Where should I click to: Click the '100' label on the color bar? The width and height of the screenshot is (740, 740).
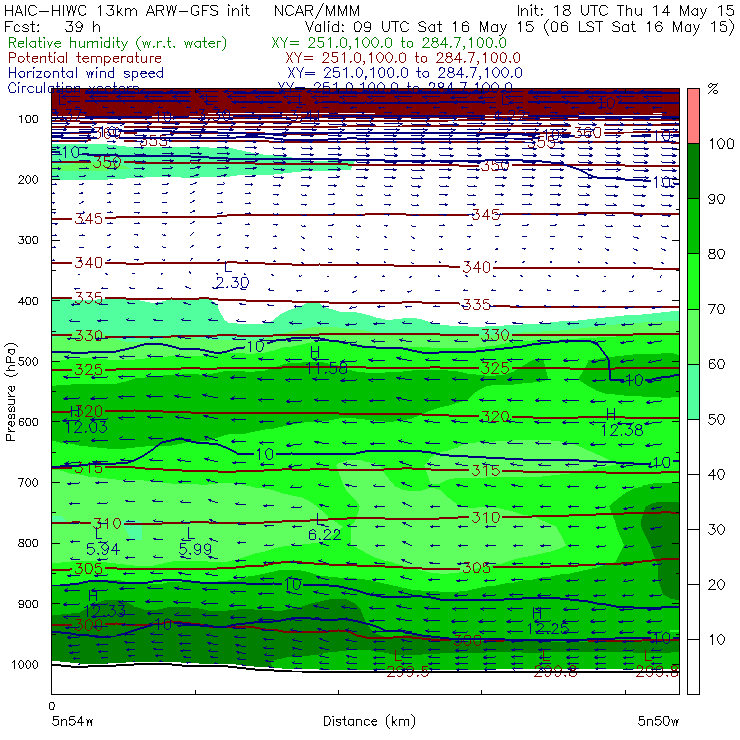coord(722,143)
